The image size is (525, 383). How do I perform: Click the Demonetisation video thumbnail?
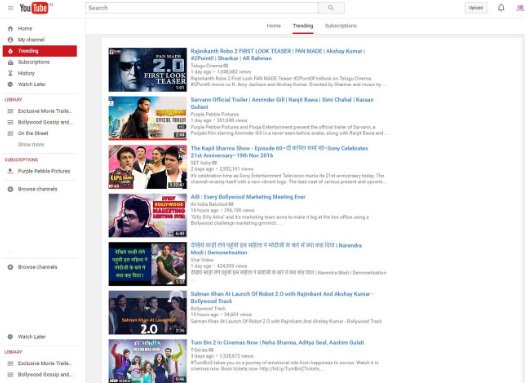coord(148,264)
